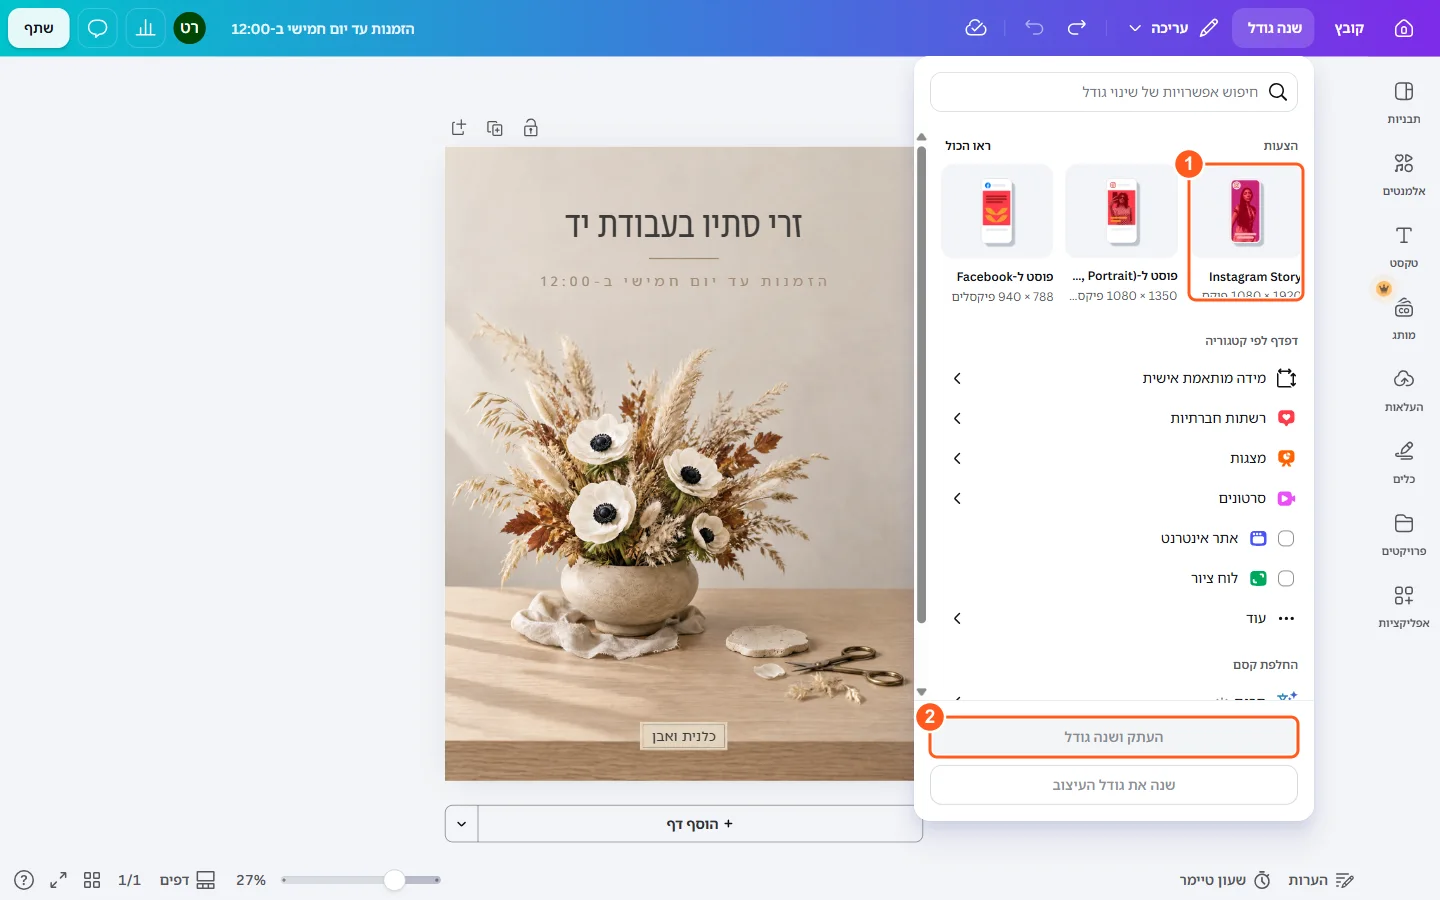Open the Projects (פרויקטים) sidebar panel
Viewport: 1440px width, 900px height.
1403,535
